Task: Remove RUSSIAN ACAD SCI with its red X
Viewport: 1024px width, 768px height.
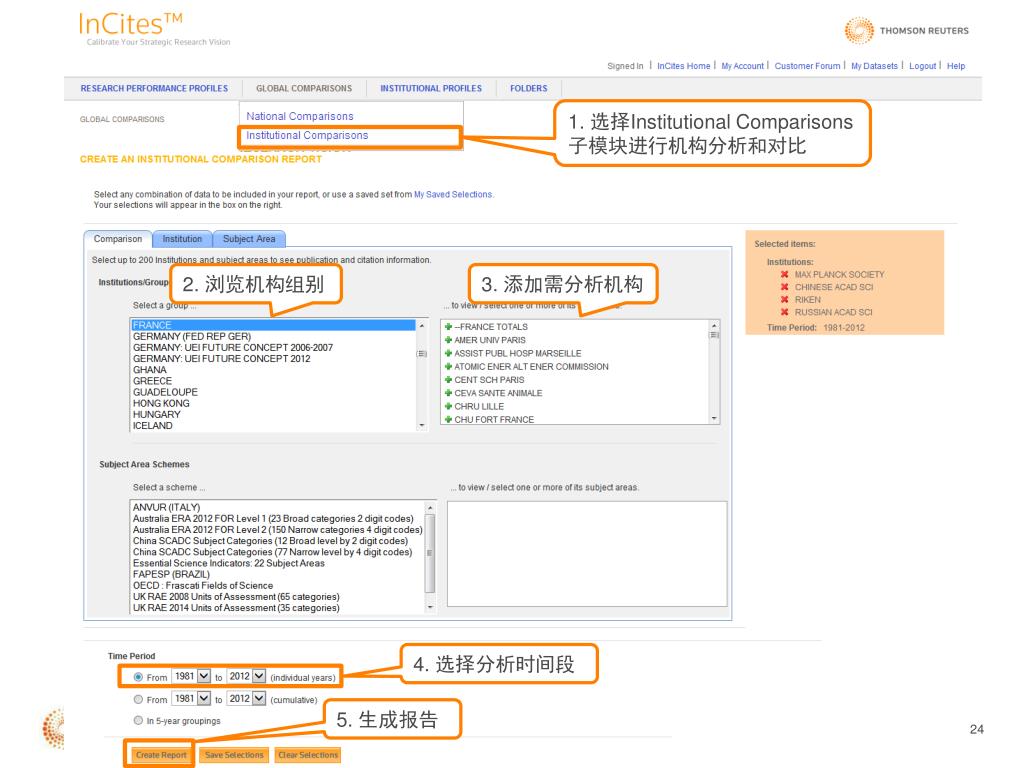Action: click(784, 312)
